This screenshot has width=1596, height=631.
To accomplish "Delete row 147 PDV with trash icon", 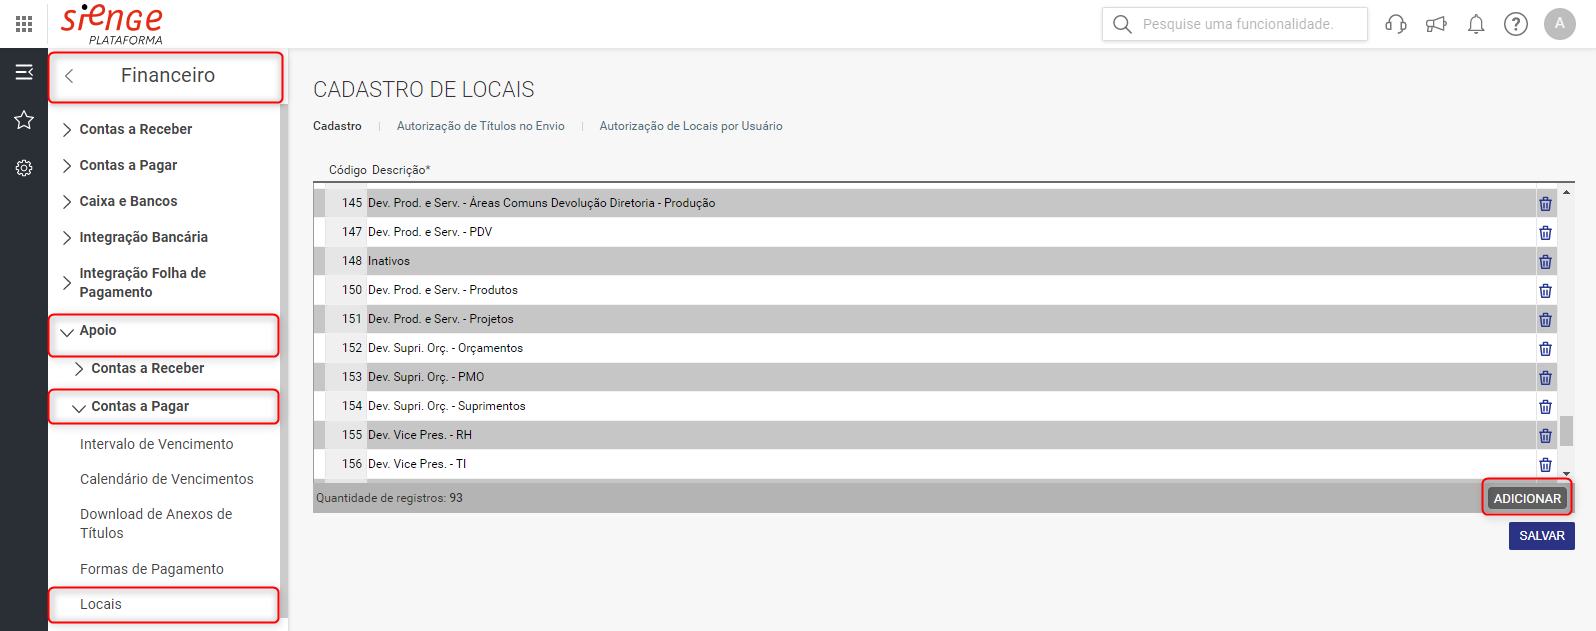I will pos(1545,232).
